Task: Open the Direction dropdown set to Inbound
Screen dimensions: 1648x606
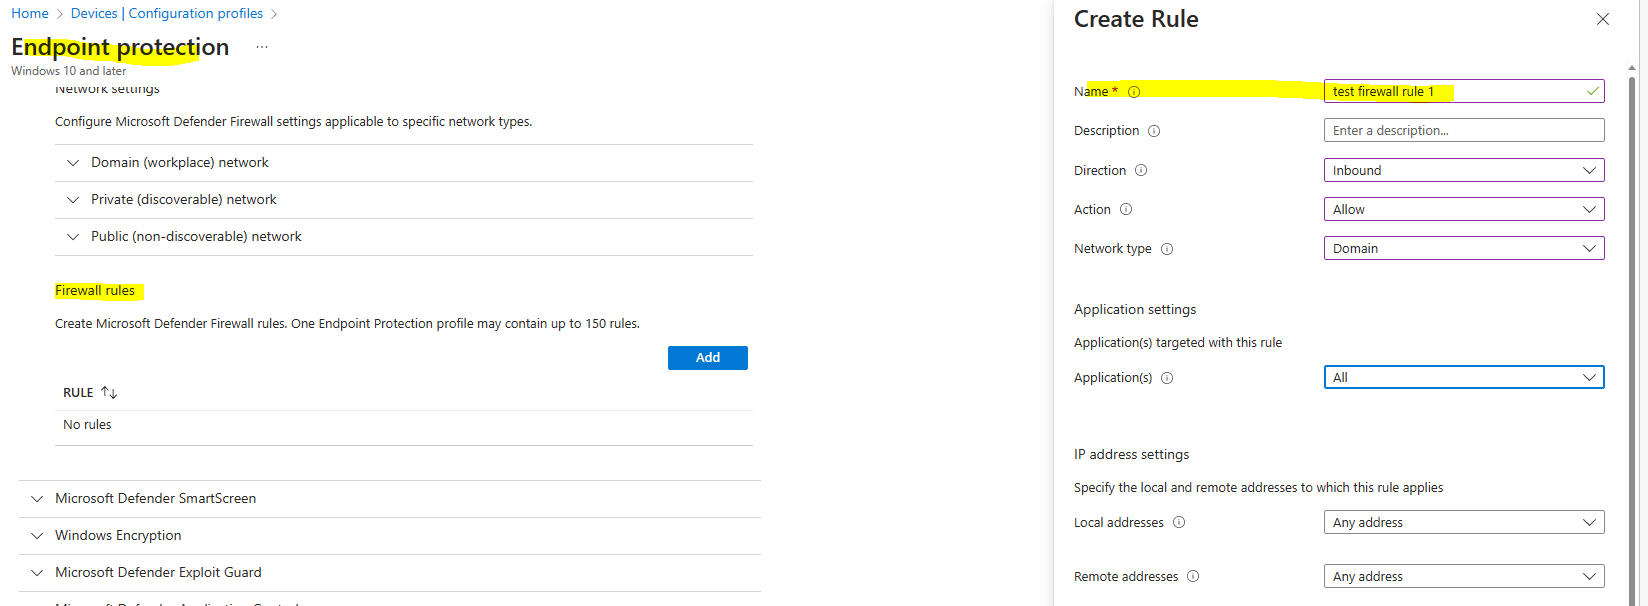Action: click(x=1464, y=170)
